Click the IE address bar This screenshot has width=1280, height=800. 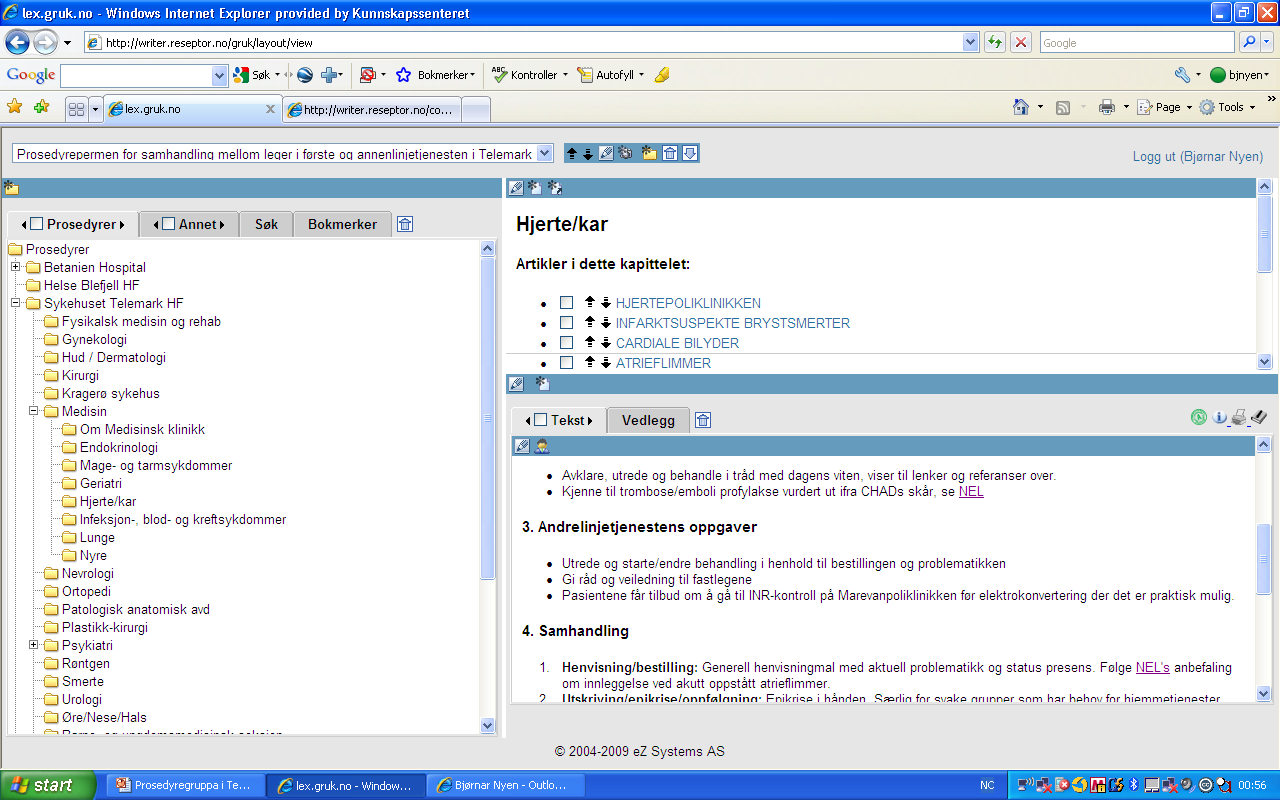(x=523, y=42)
